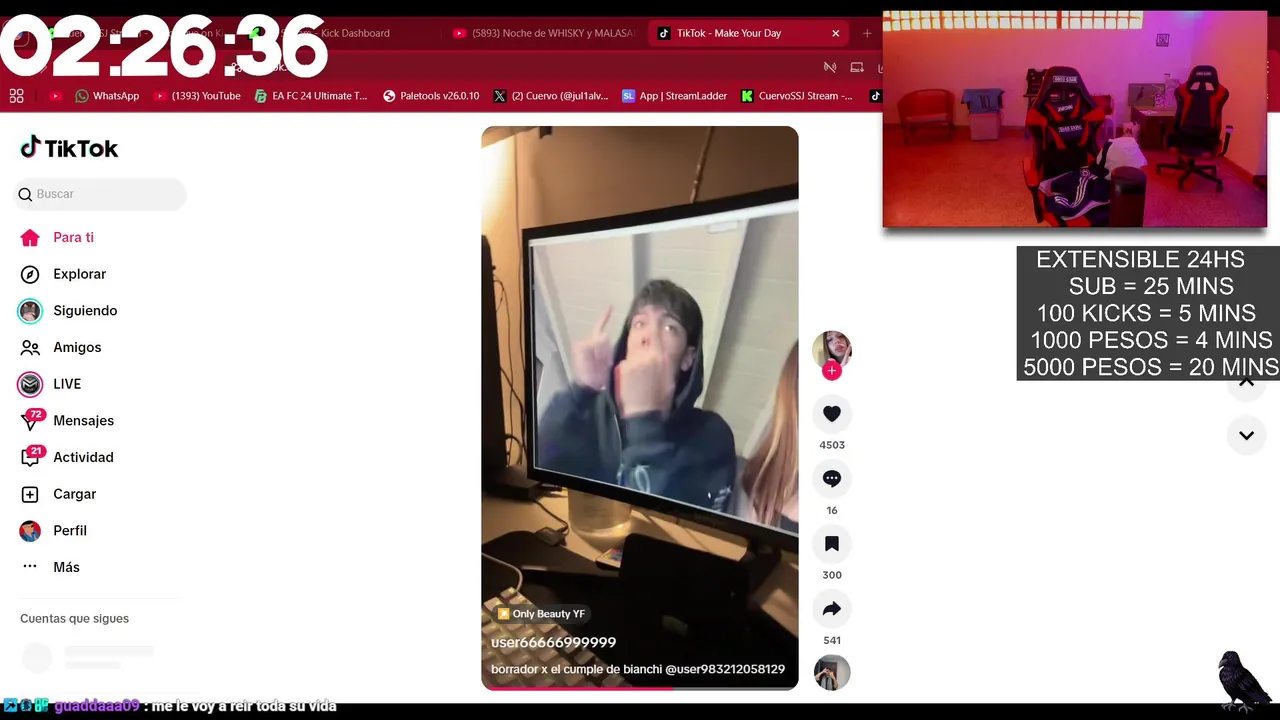Click the search magnifier icon
This screenshot has height=720, width=1280.
coord(25,194)
